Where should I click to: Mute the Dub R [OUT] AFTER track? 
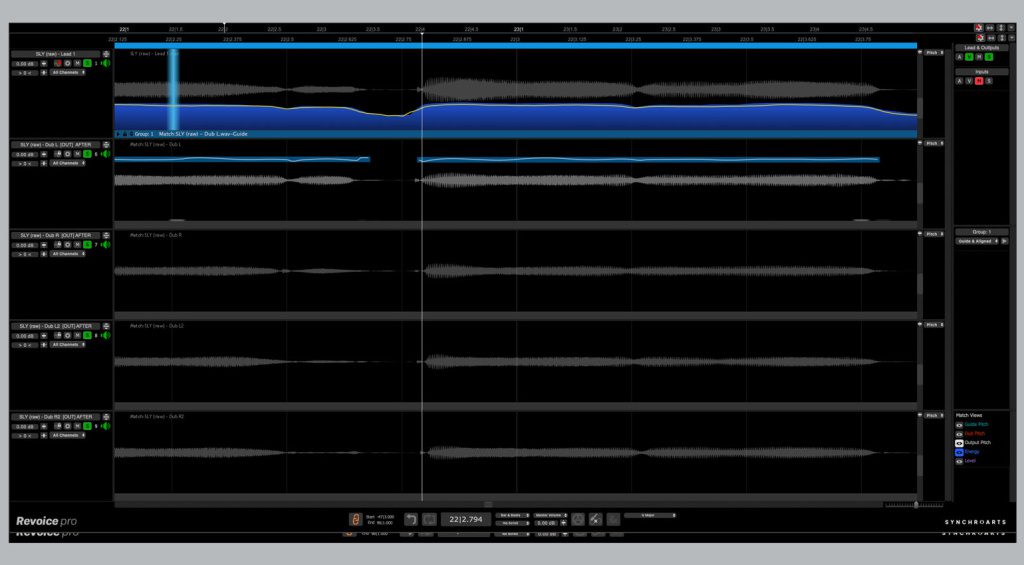click(77, 245)
